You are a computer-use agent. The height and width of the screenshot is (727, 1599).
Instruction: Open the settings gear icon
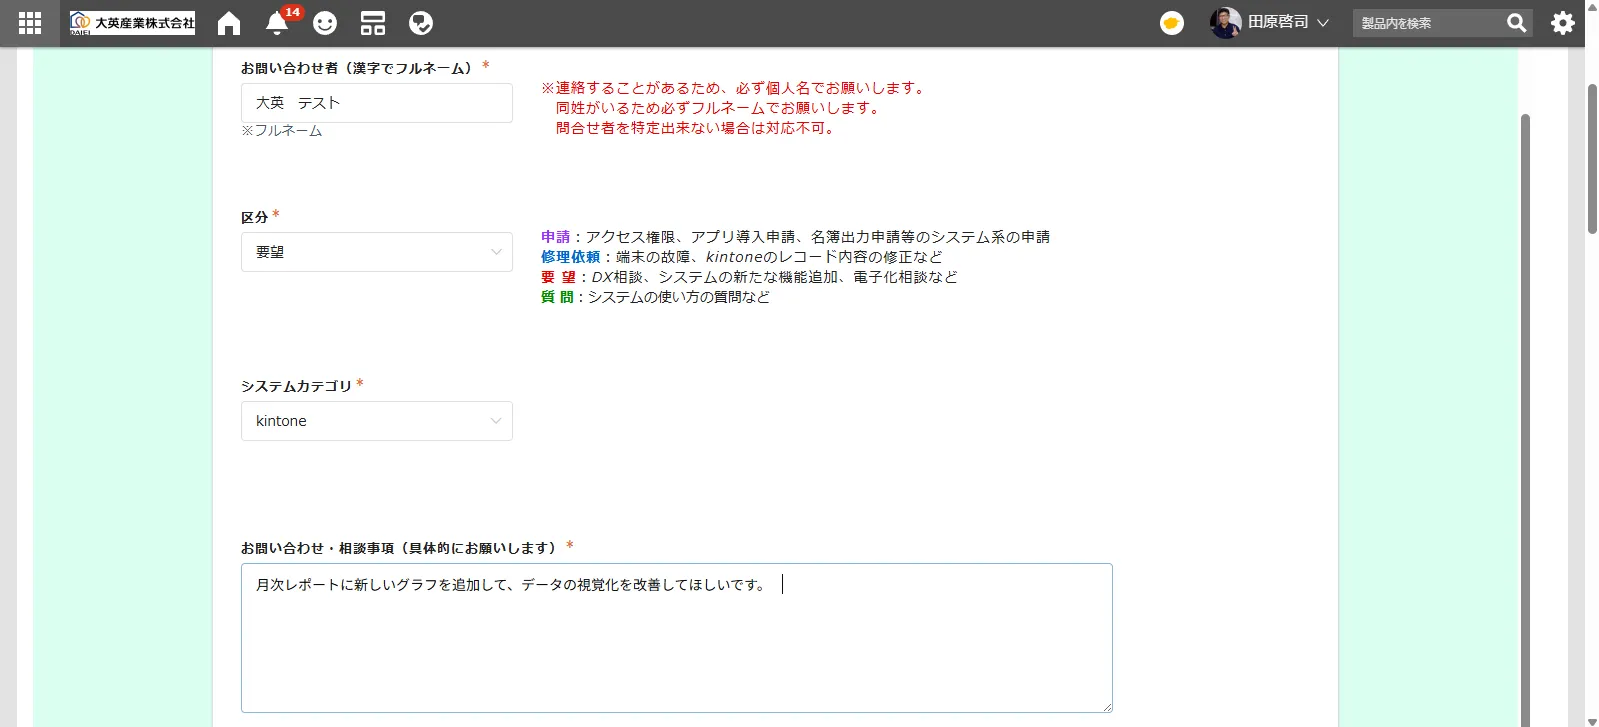(x=1563, y=23)
